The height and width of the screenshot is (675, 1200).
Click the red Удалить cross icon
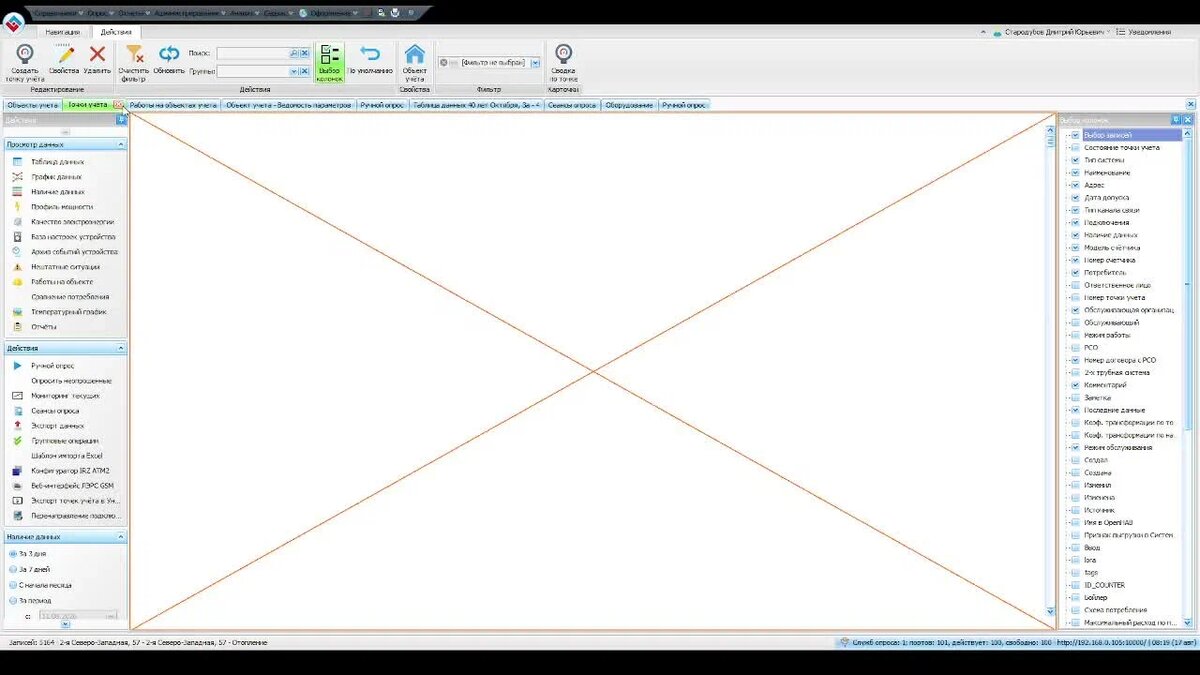[97, 55]
